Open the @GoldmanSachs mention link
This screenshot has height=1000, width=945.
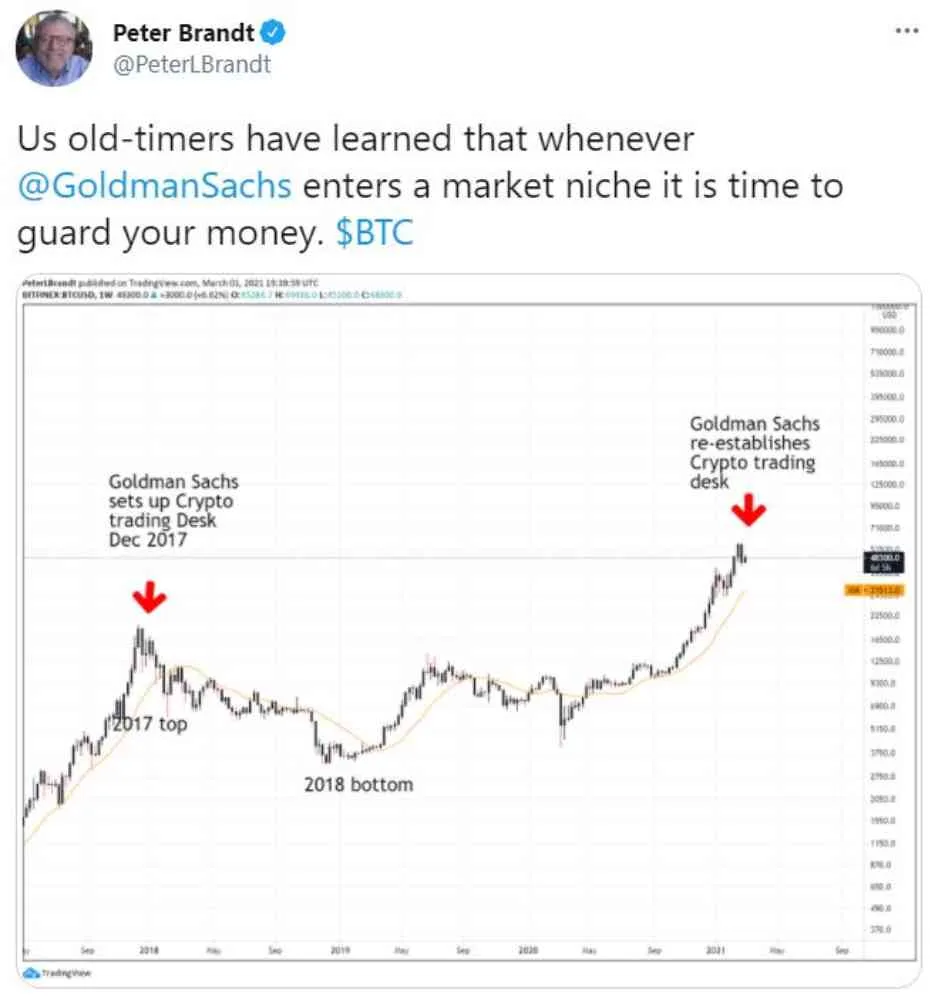[155, 186]
